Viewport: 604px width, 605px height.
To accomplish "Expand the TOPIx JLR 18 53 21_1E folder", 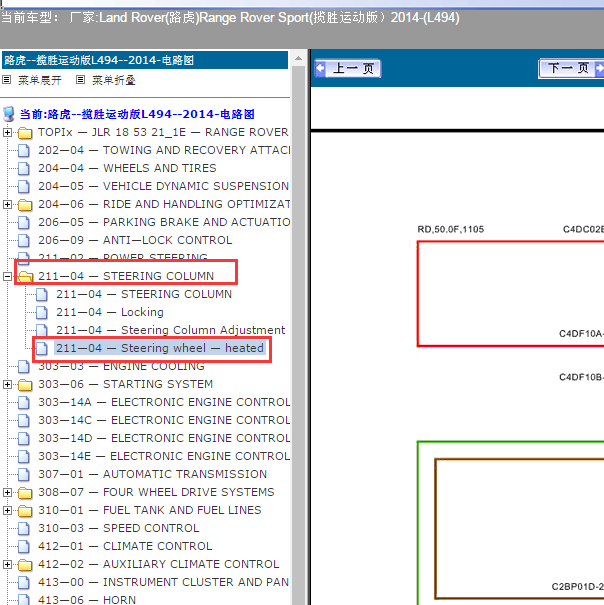I will point(7,132).
